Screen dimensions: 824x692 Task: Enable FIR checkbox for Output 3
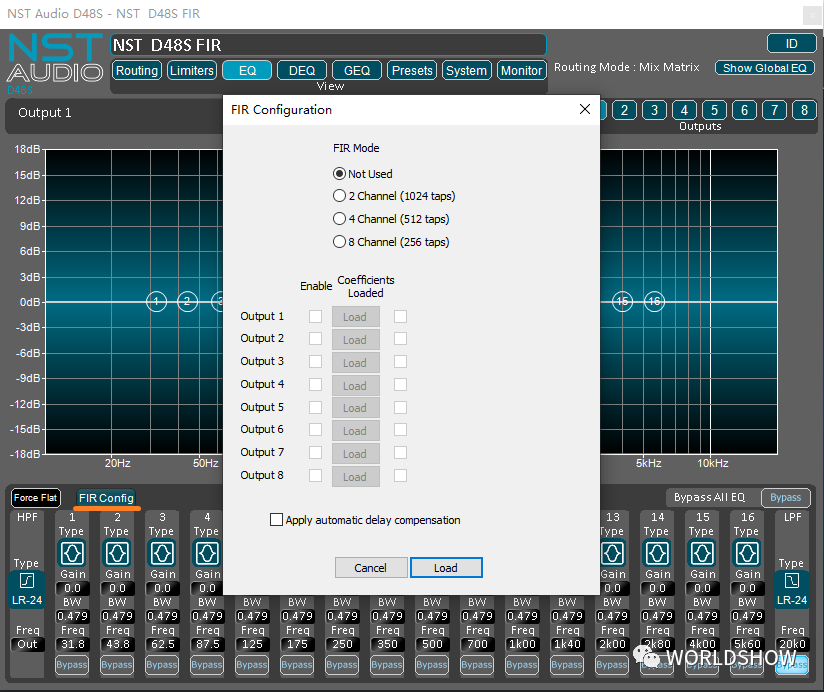click(315, 362)
